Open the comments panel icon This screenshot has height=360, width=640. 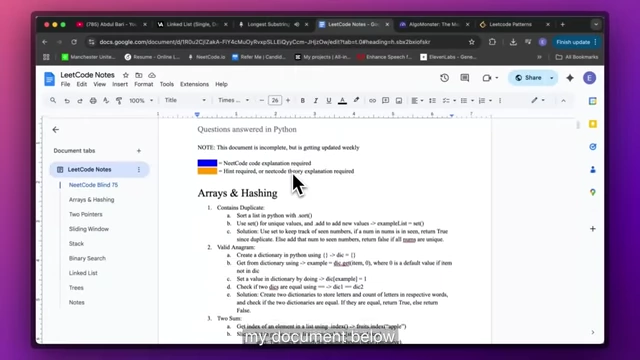[464, 78]
